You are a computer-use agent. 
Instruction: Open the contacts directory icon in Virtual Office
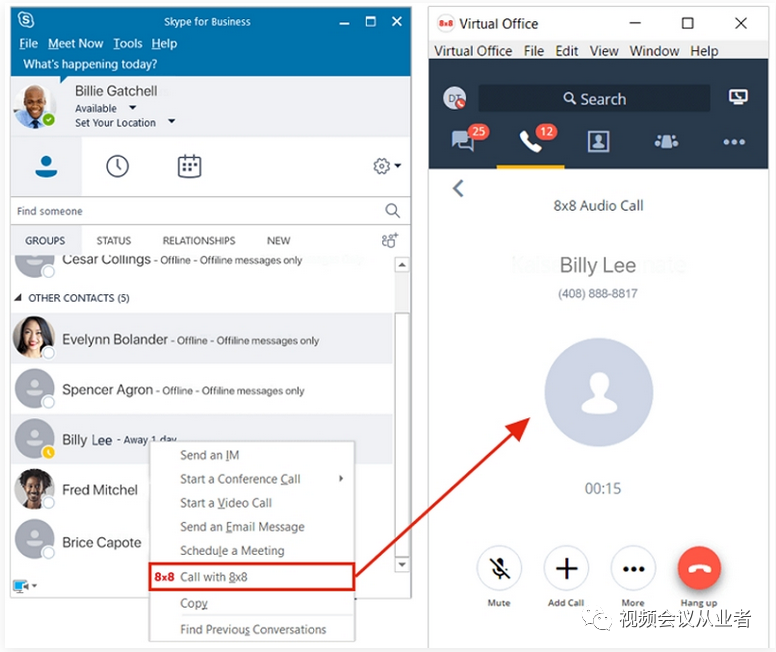coord(598,142)
